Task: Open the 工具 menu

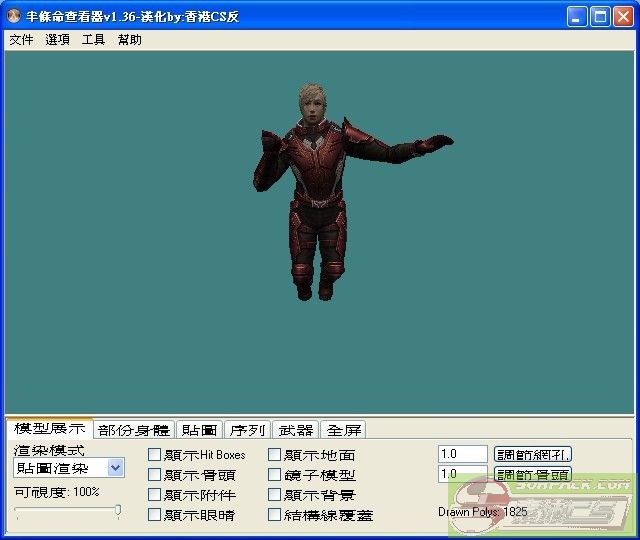Action: pyautogui.click(x=93, y=40)
